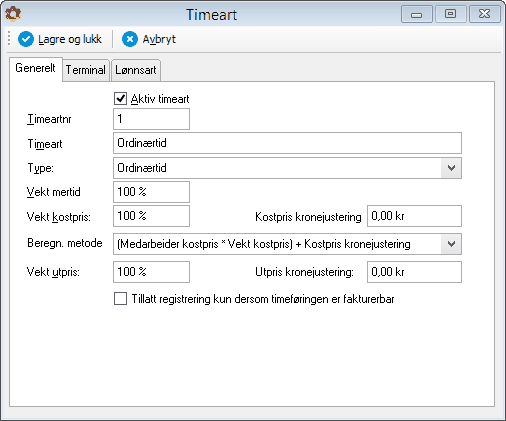
Task: Click the Timeart app icon in title bar
Action: pos(13,14)
